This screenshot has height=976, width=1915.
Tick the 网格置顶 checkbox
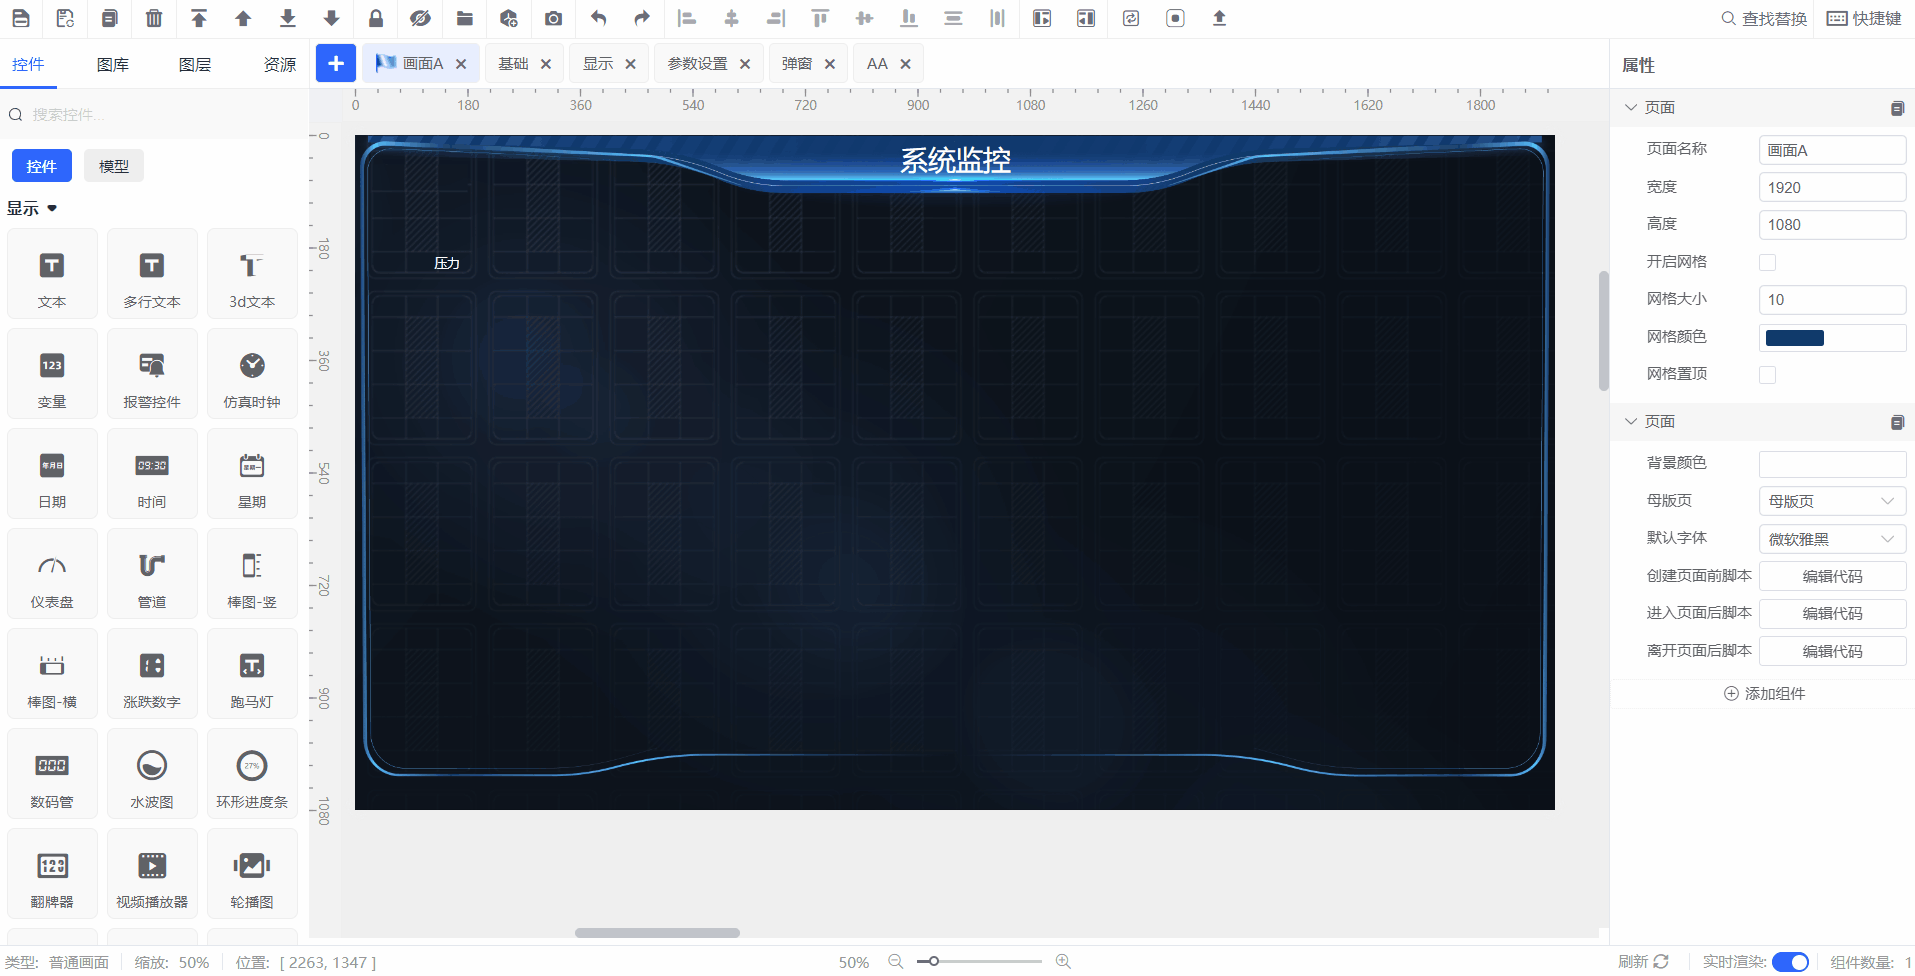(x=1767, y=375)
